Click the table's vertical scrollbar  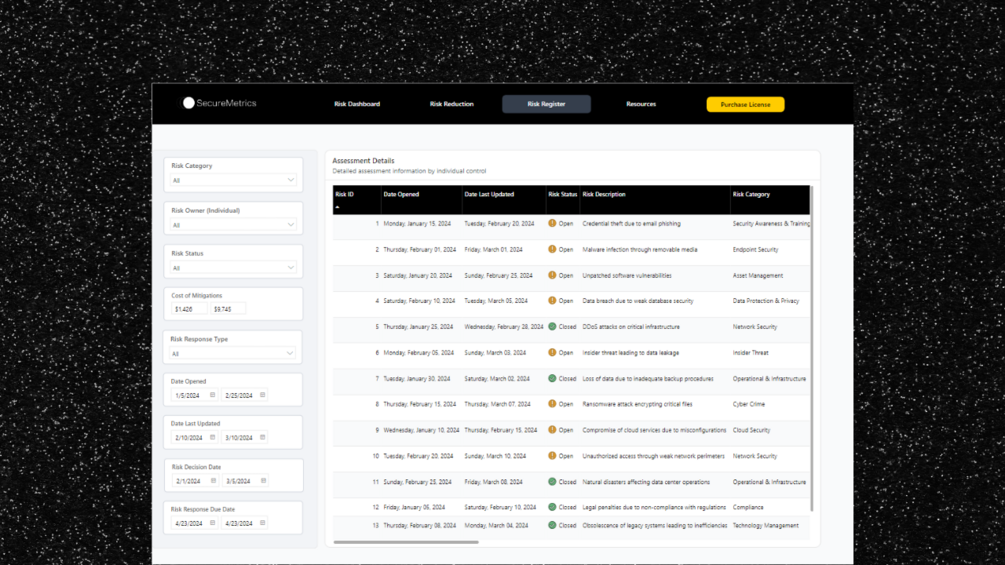pyautogui.click(x=811, y=348)
